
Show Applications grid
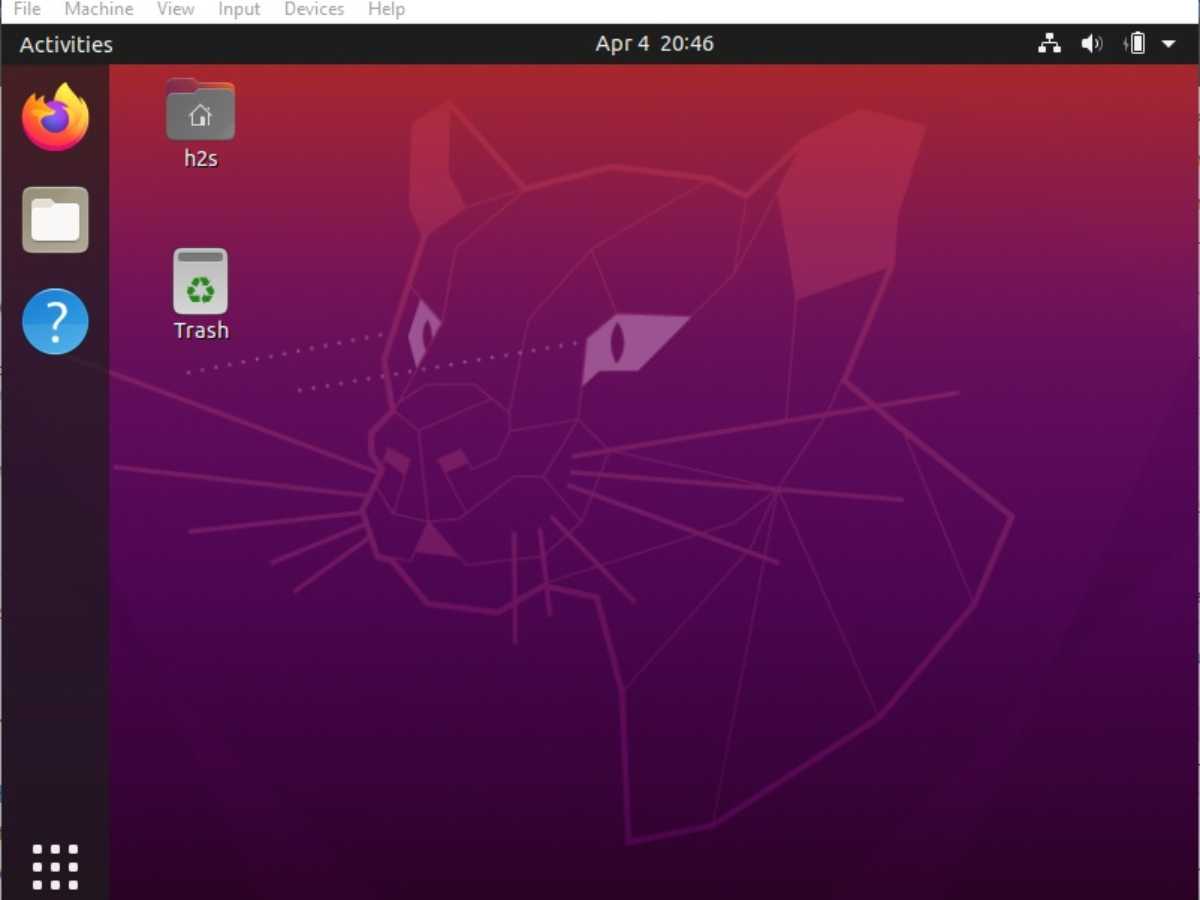point(55,866)
